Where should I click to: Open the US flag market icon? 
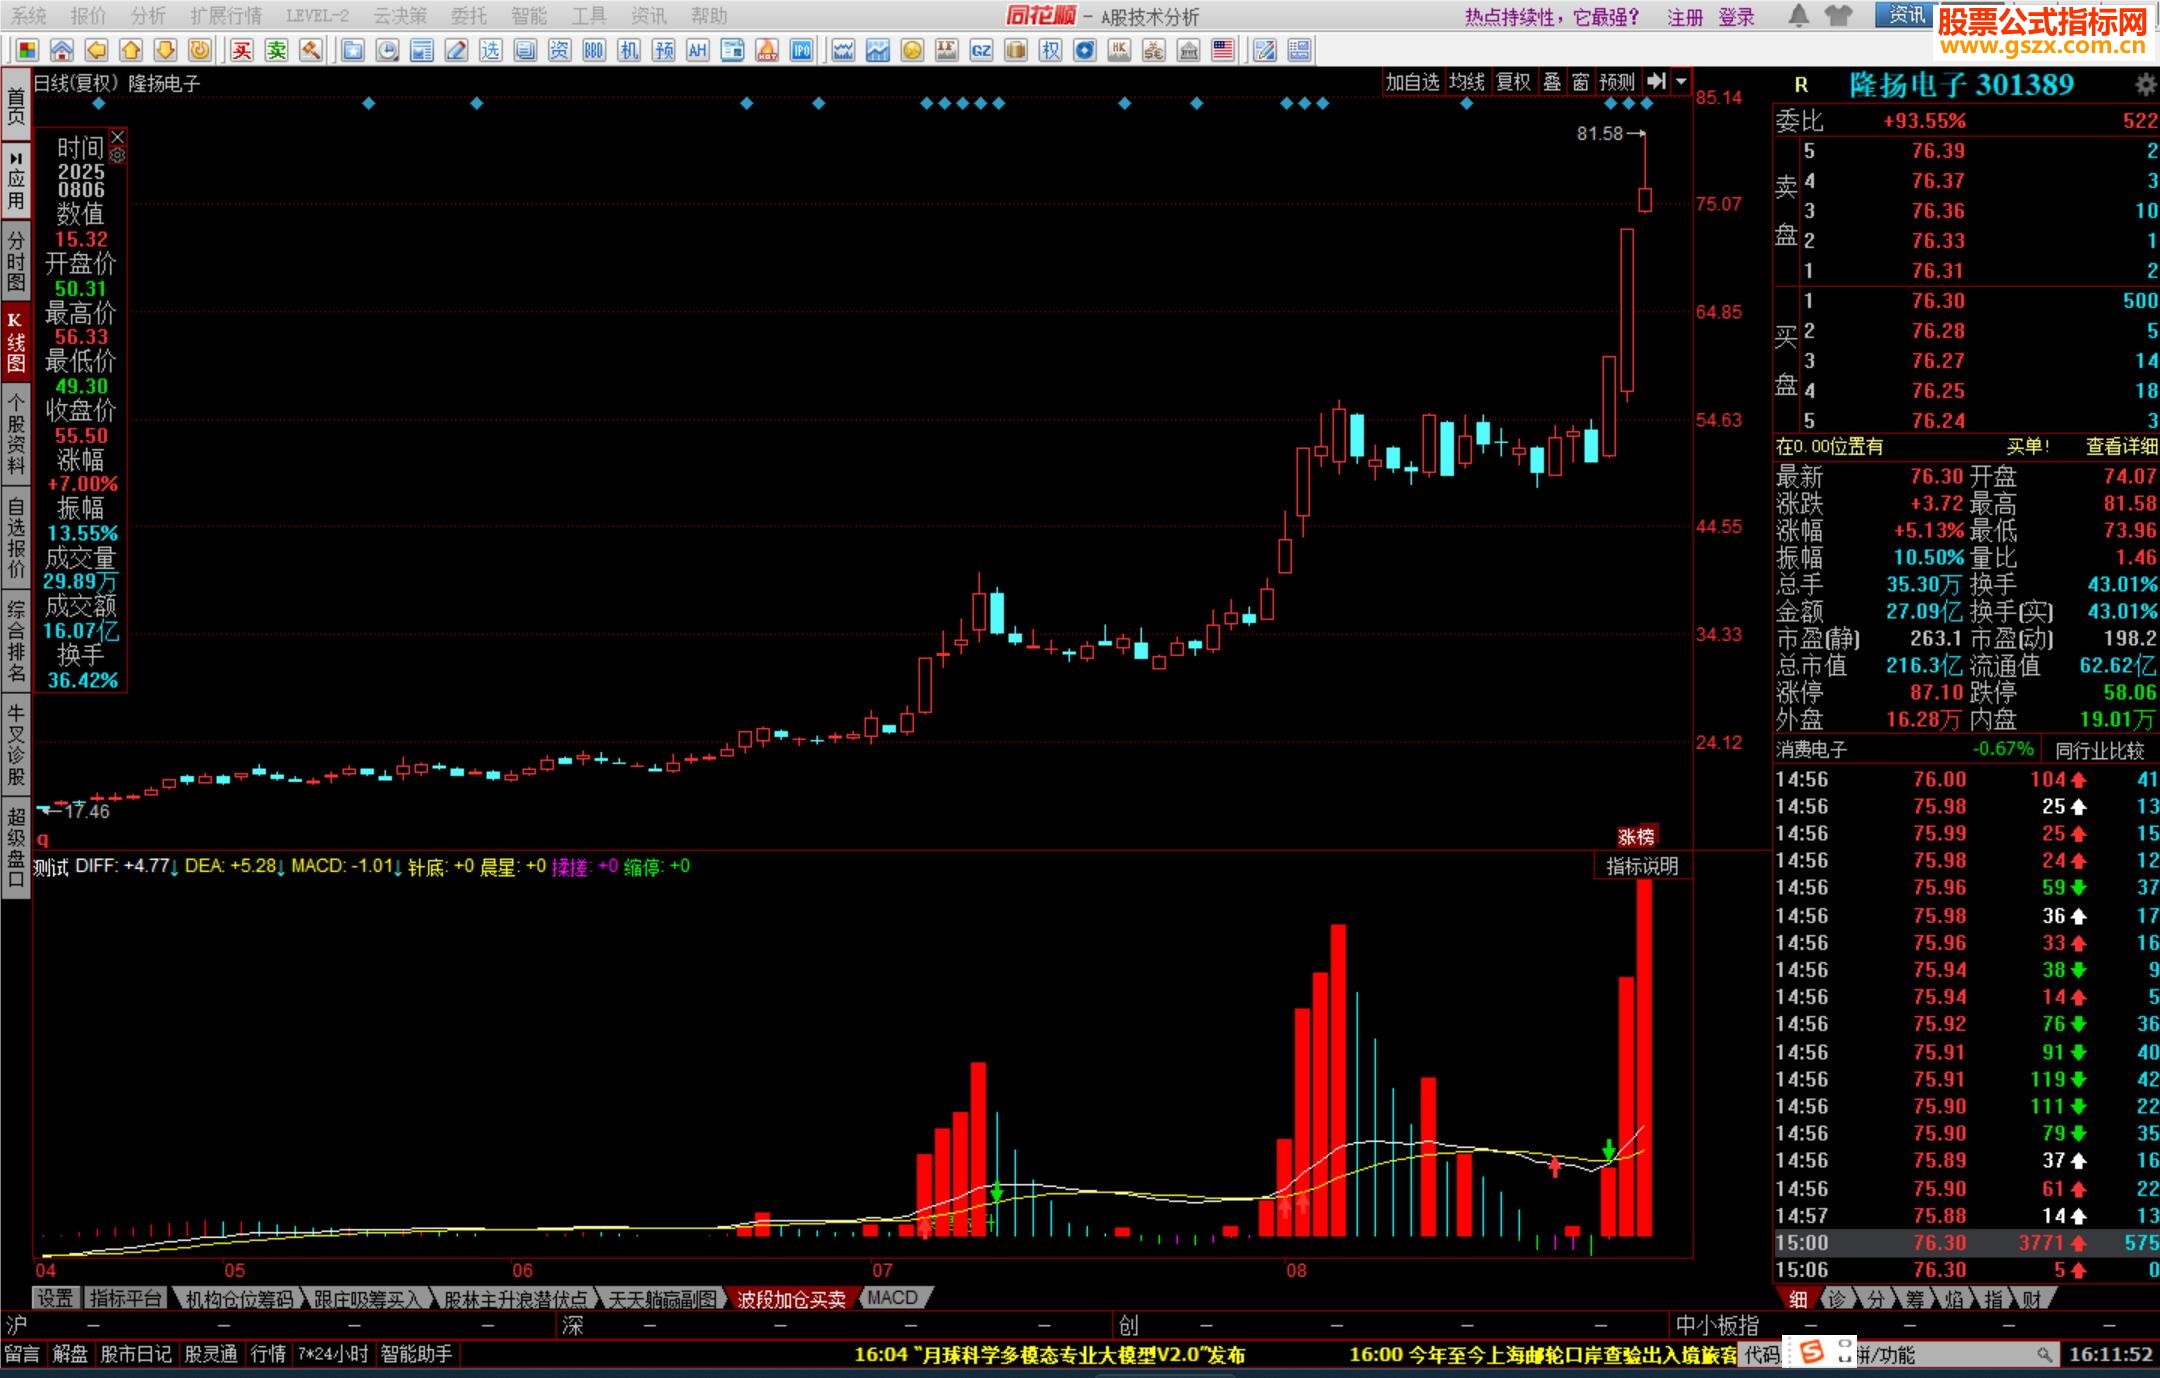click(x=1222, y=50)
